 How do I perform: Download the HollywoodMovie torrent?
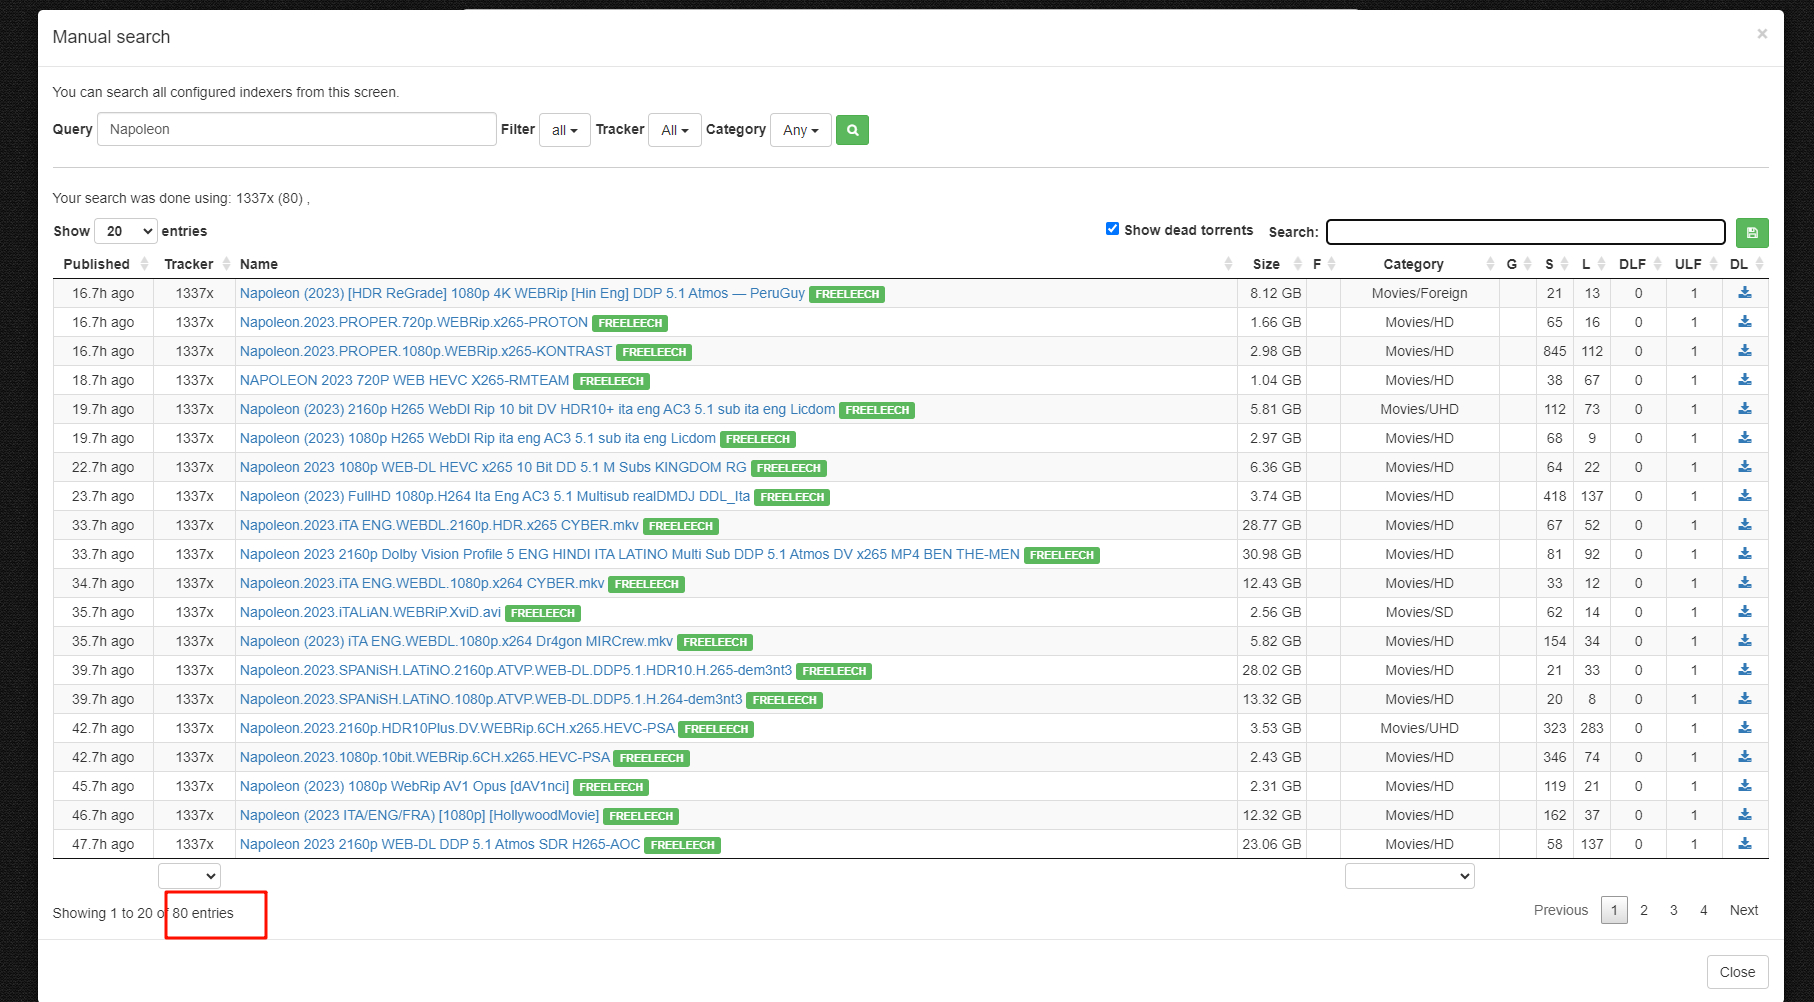[x=1745, y=815]
